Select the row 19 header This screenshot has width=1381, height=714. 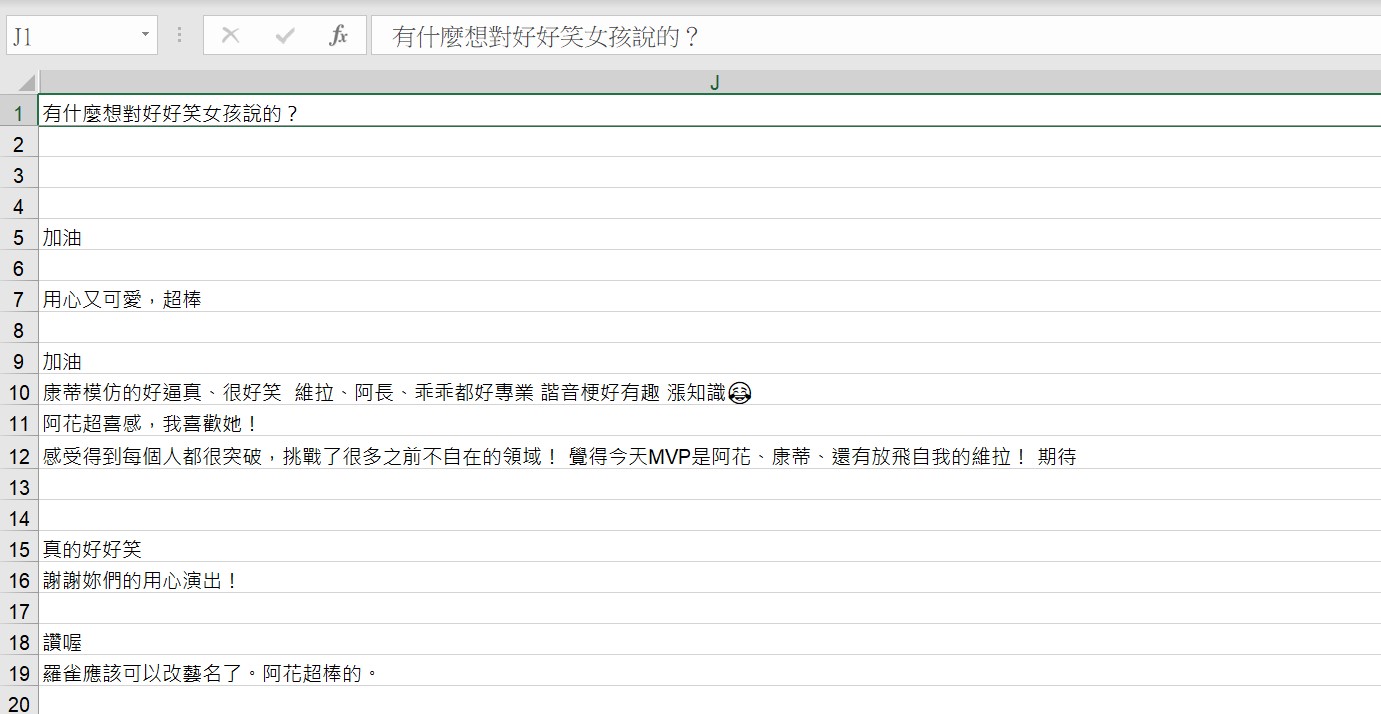19,673
